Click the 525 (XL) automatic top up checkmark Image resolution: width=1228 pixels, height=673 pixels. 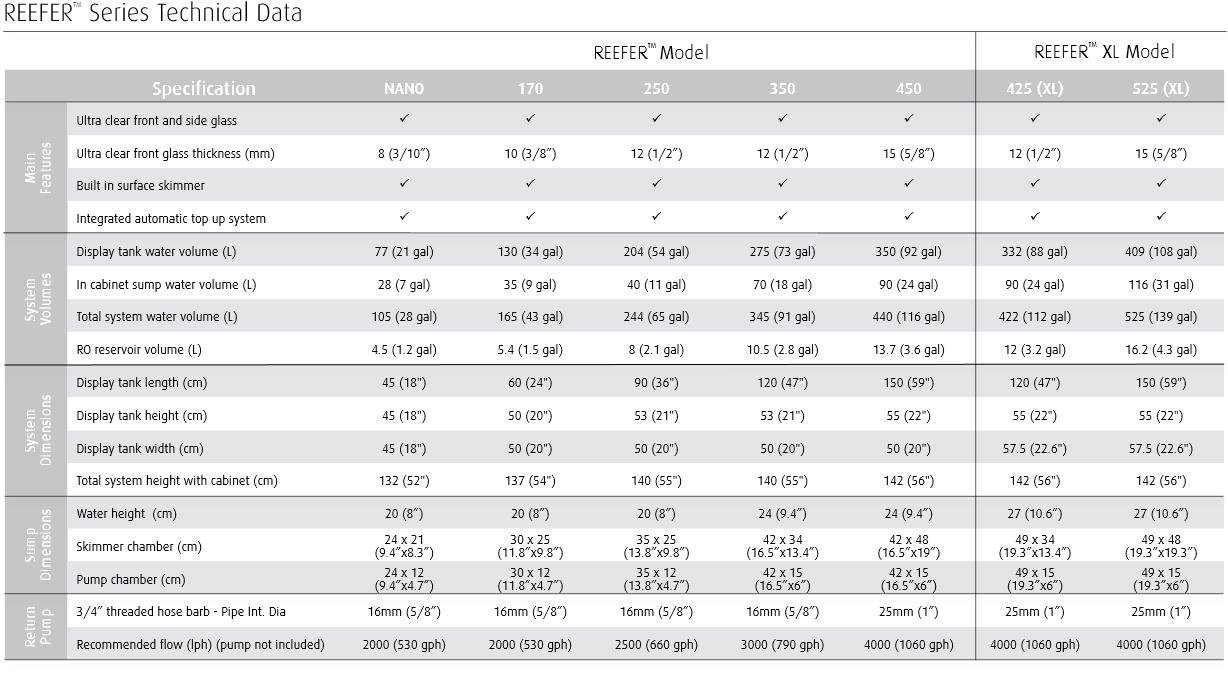coord(1160,217)
